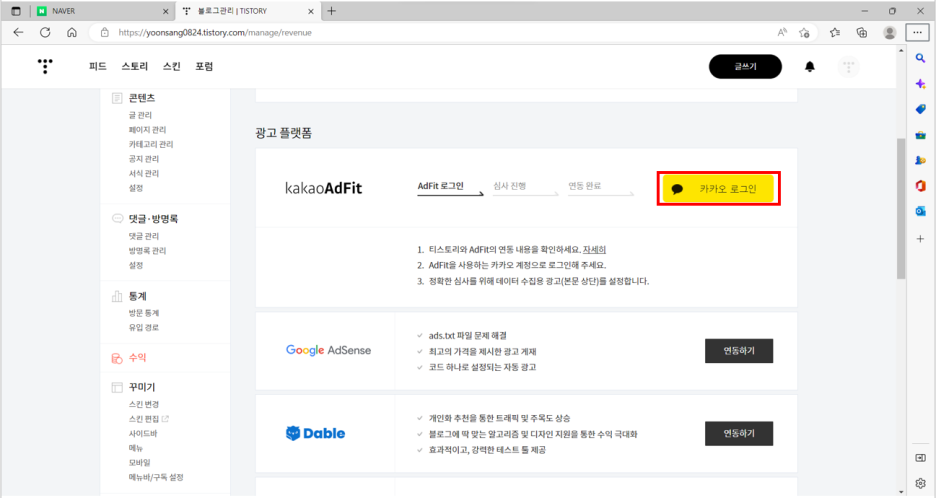Click the page vertical scrollbar thumb

901,208
